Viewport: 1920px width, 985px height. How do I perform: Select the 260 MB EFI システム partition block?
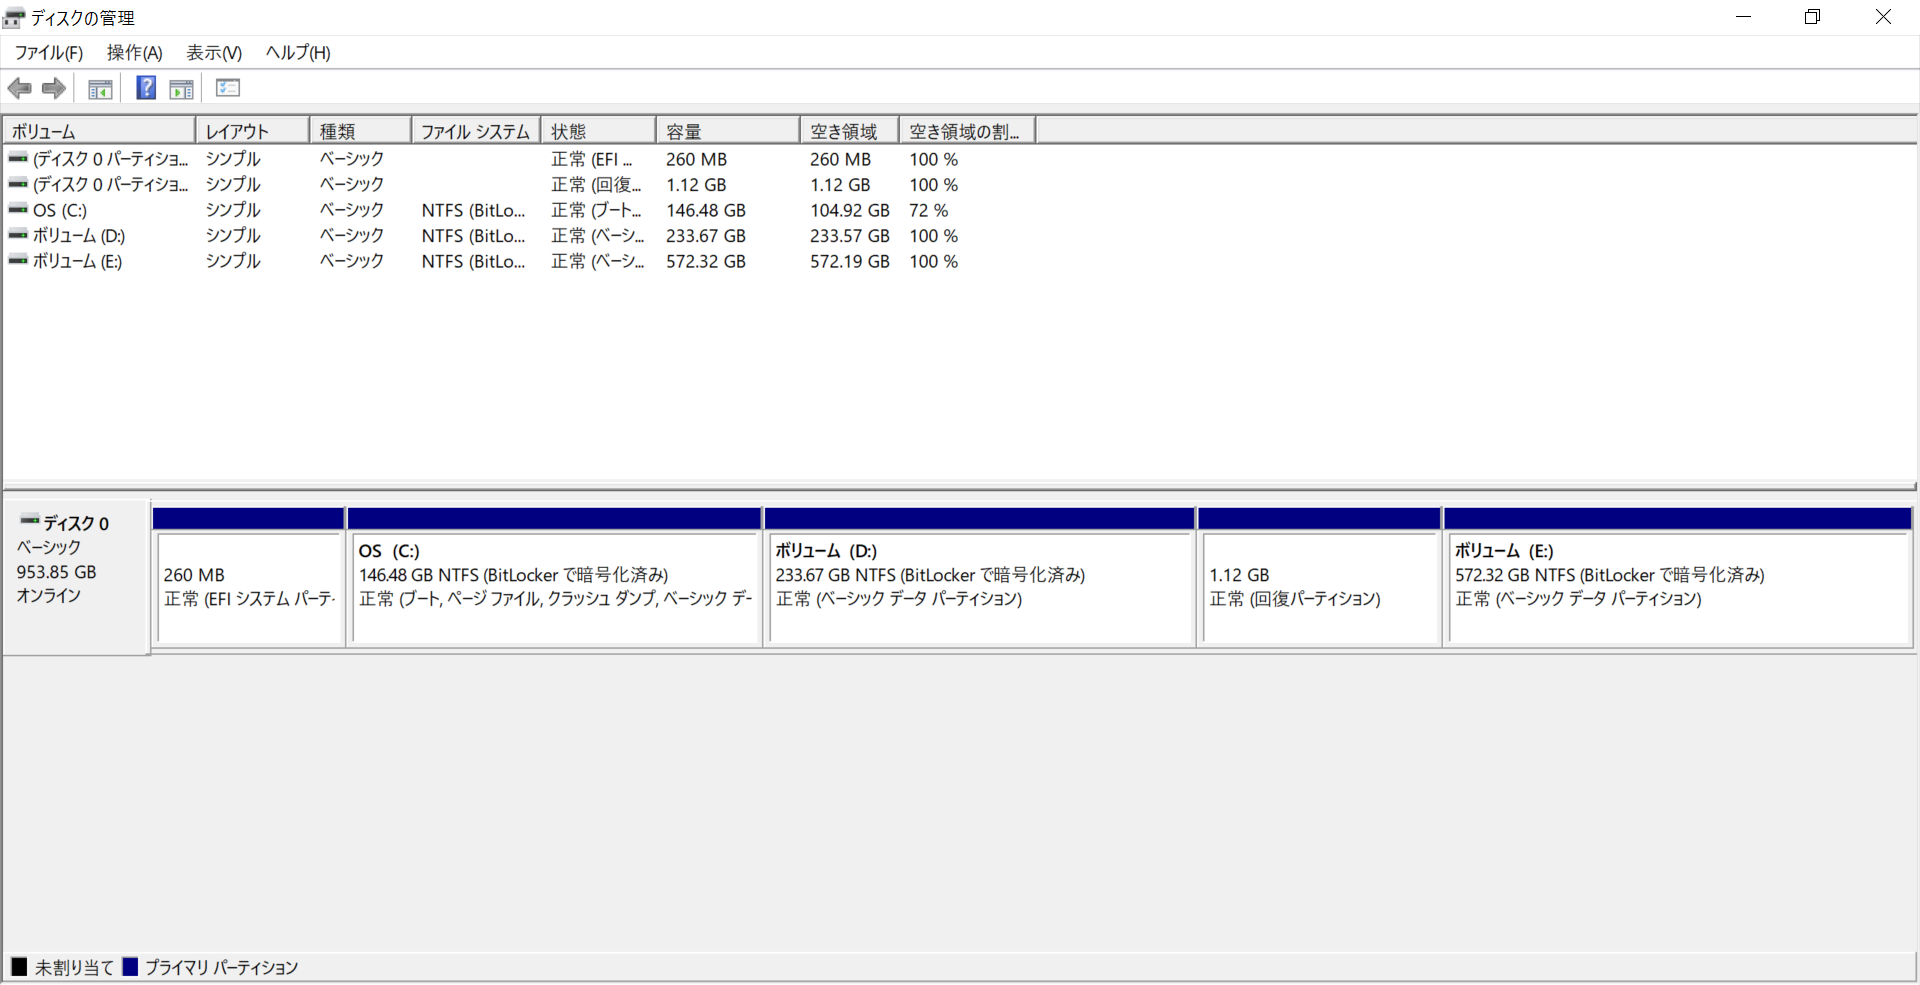click(x=249, y=588)
